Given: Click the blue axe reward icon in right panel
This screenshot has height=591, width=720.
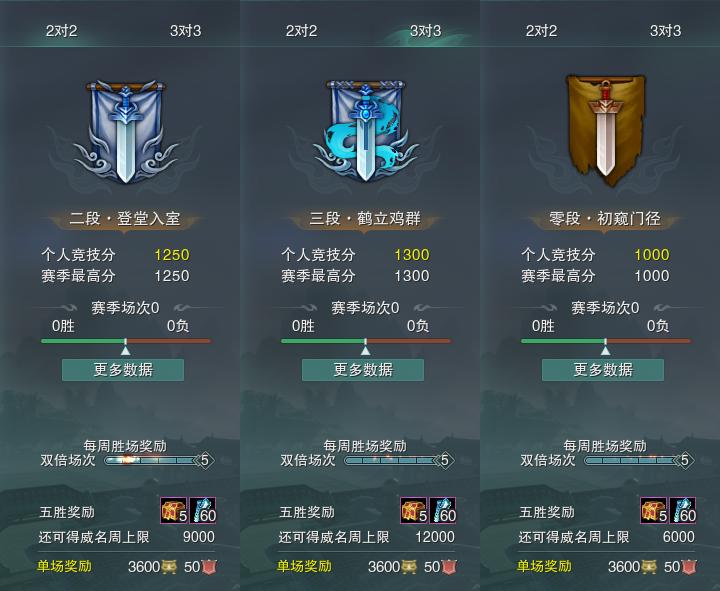Looking at the screenshot, I should tap(683, 510).
